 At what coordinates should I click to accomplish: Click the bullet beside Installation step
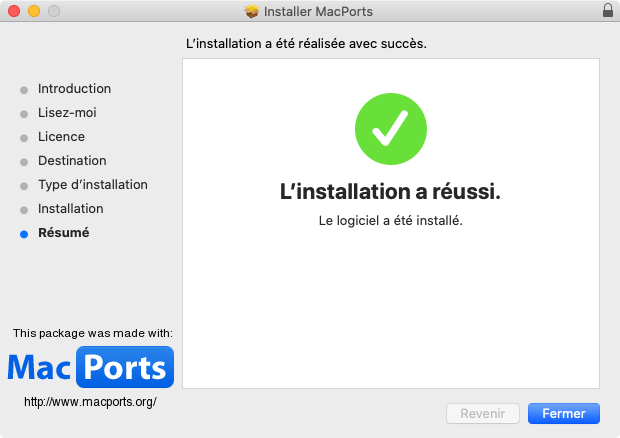[24, 210]
